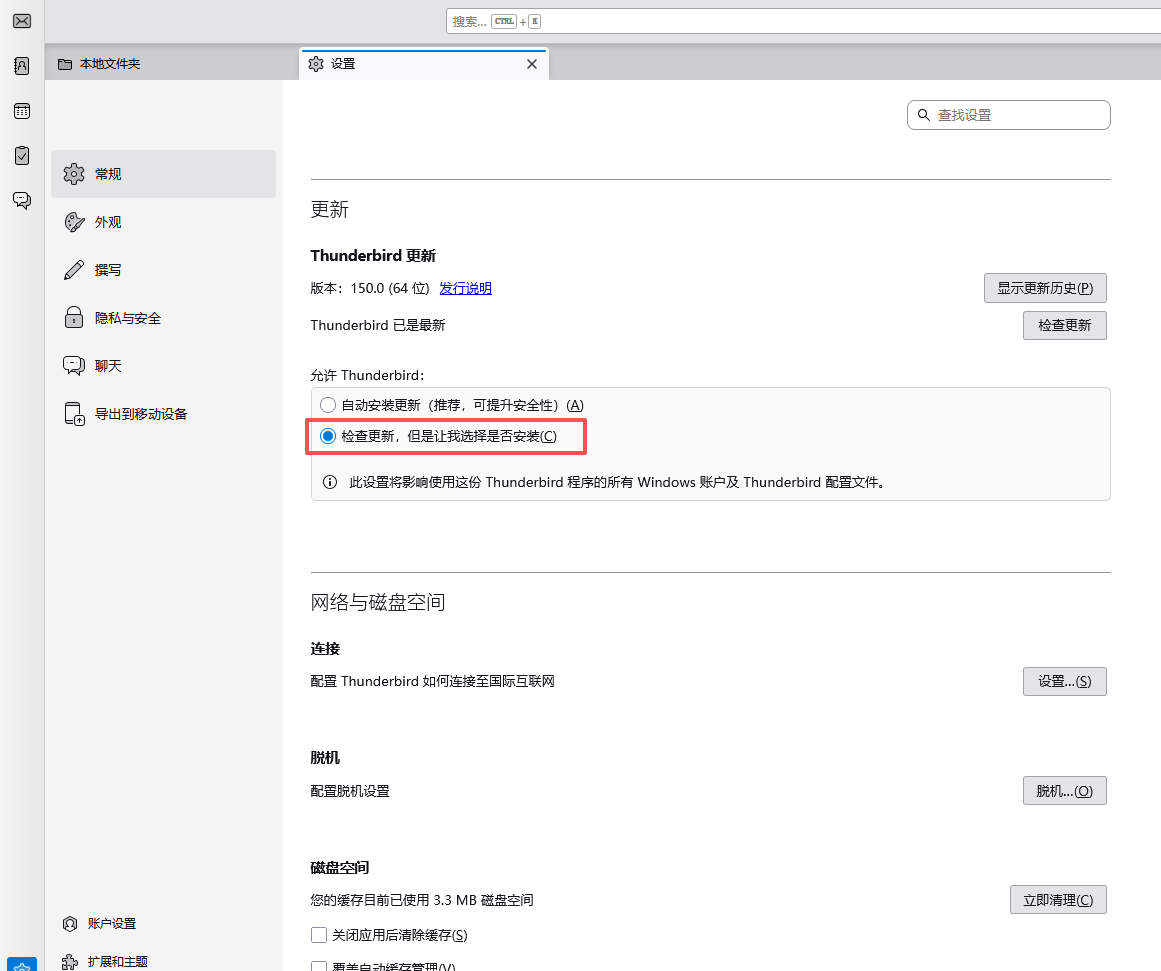
Task: Close the 设置 tab
Action: 532,64
